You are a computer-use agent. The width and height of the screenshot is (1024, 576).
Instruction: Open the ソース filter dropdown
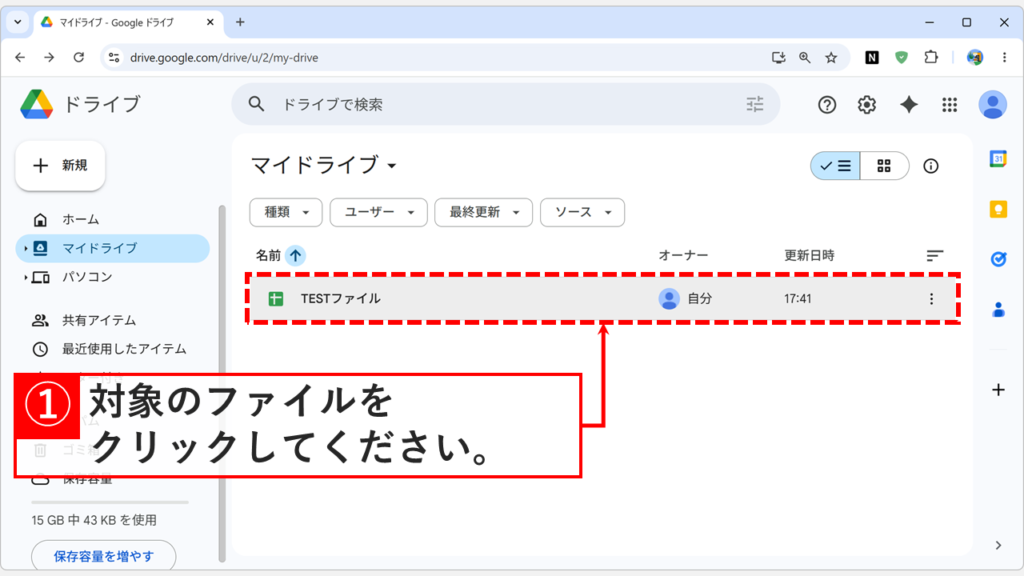(583, 212)
